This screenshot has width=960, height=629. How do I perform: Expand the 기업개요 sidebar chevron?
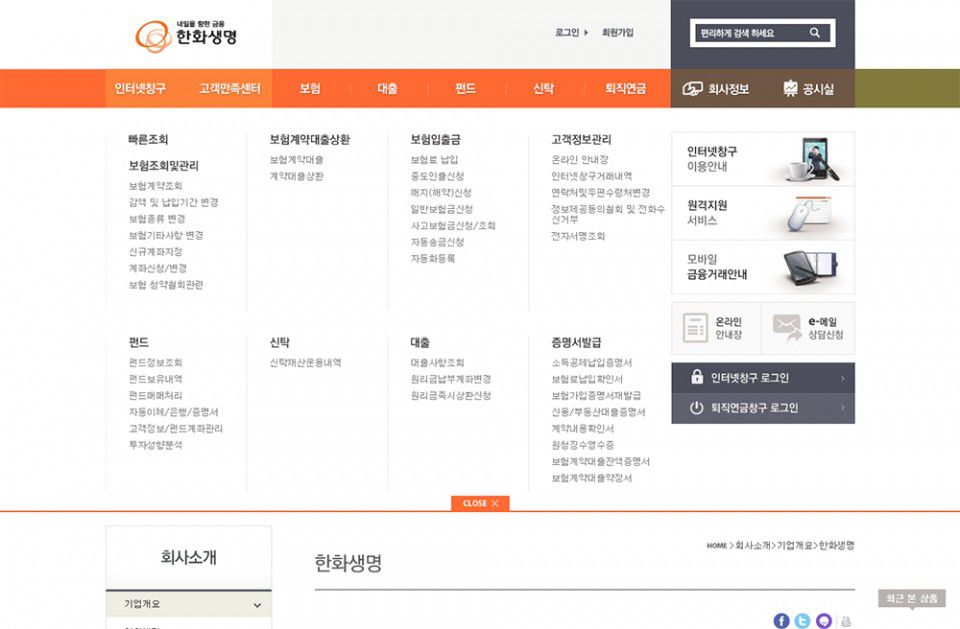click(x=257, y=605)
